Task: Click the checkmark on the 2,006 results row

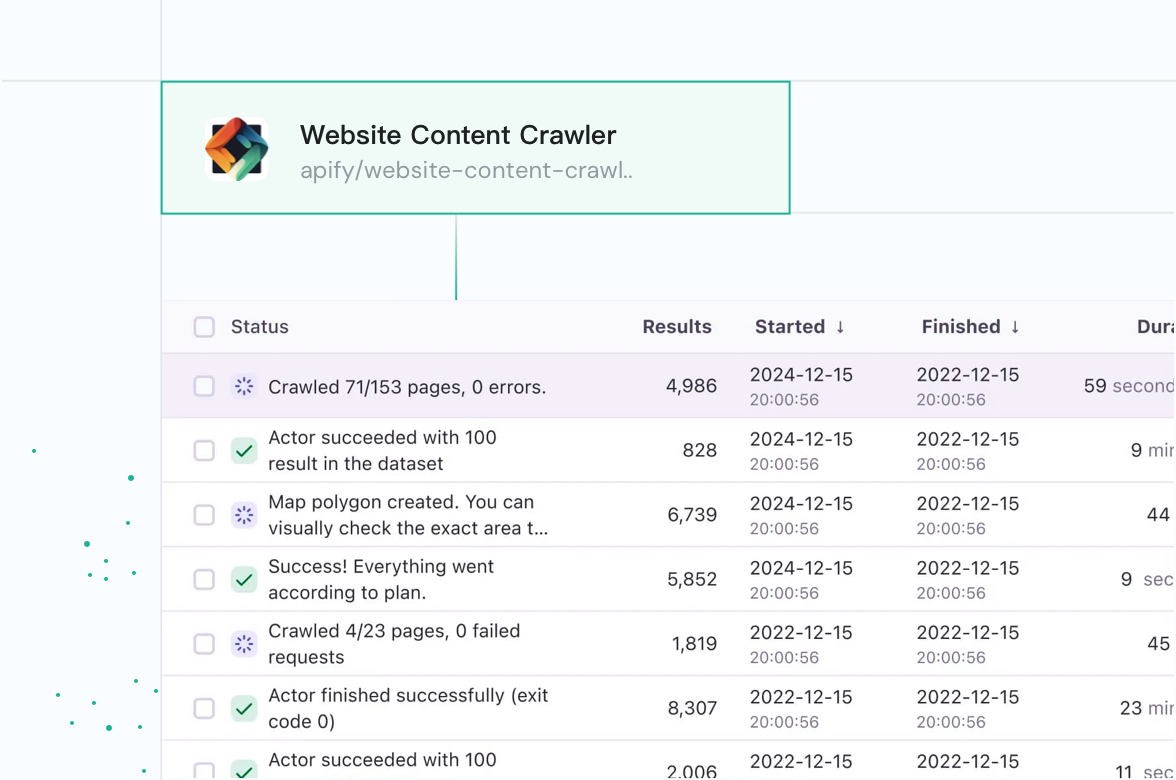Action: point(244,770)
